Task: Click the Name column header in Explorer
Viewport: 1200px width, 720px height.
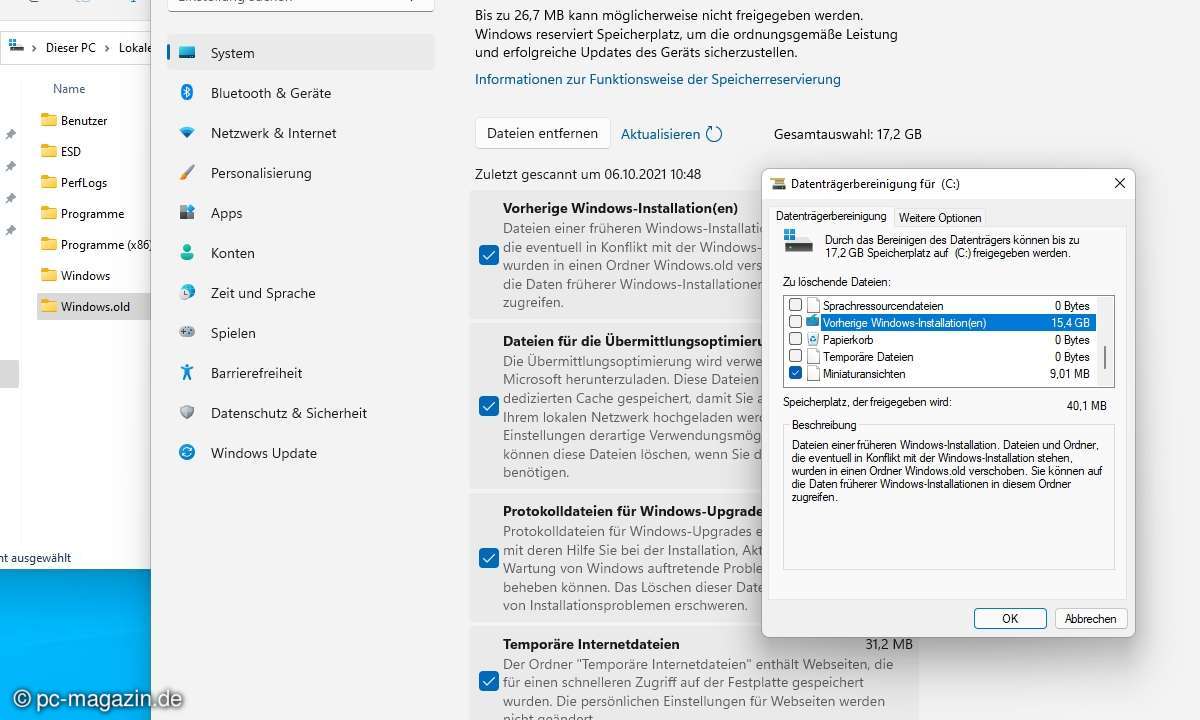Action: (69, 89)
